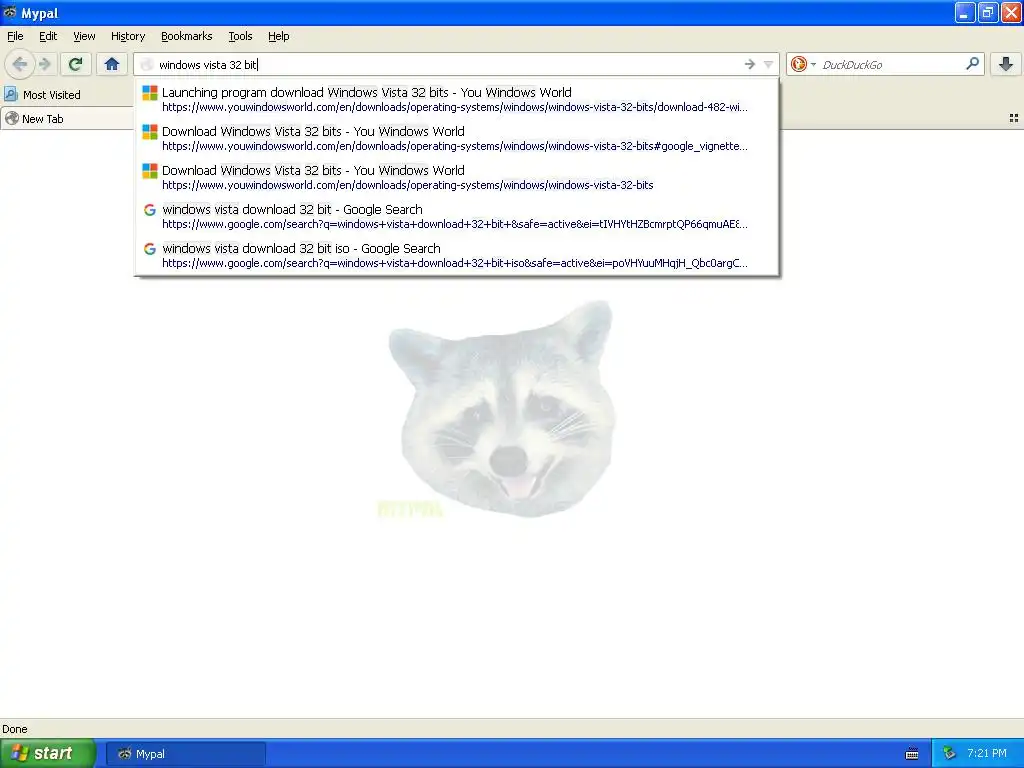Expand the address bar history dropdown

(x=769, y=64)
